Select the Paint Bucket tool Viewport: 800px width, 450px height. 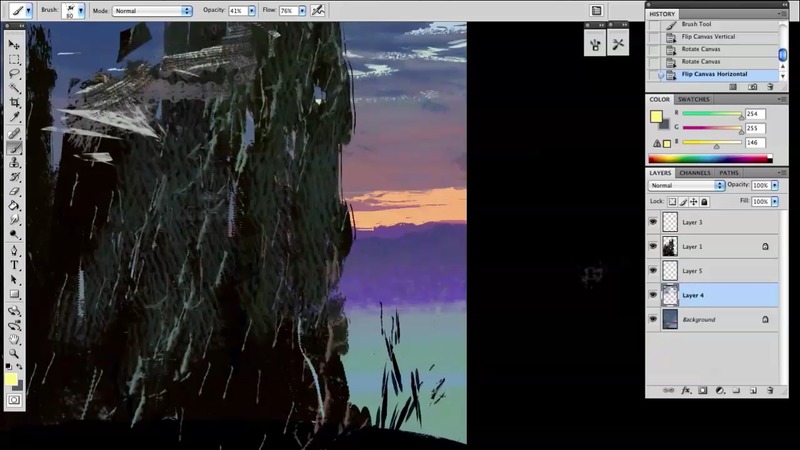point(14,206)
